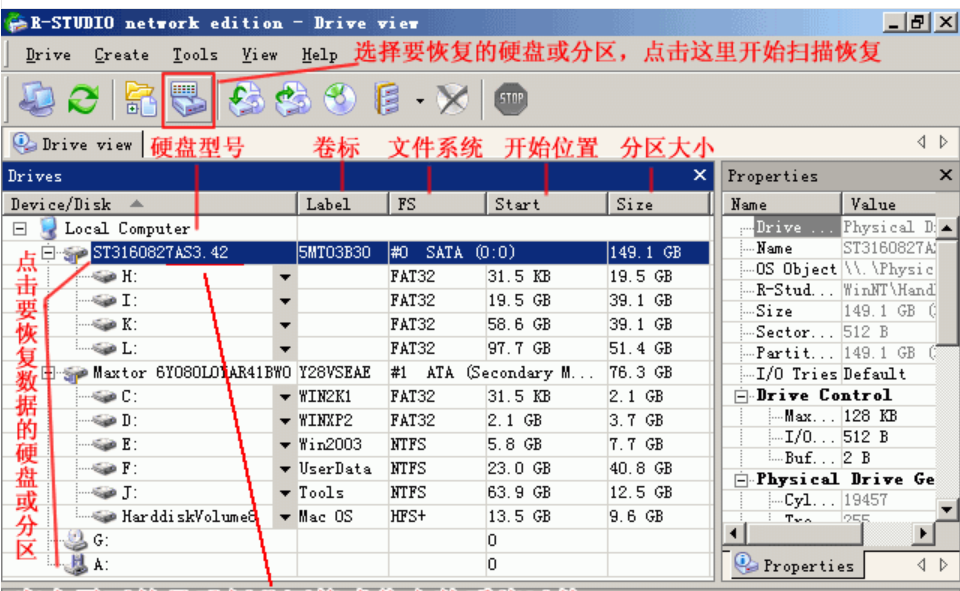Open the Drive menu
The width and height of the screenshot is (960, 591).
tap(48, 55)
